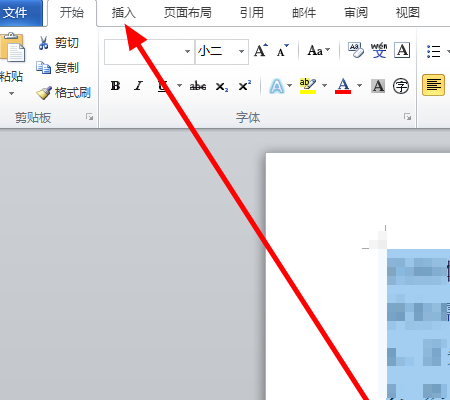The image size is (450, 400).
Task: Expand the 粘贴 Paste options arrow
Action: 12,93
